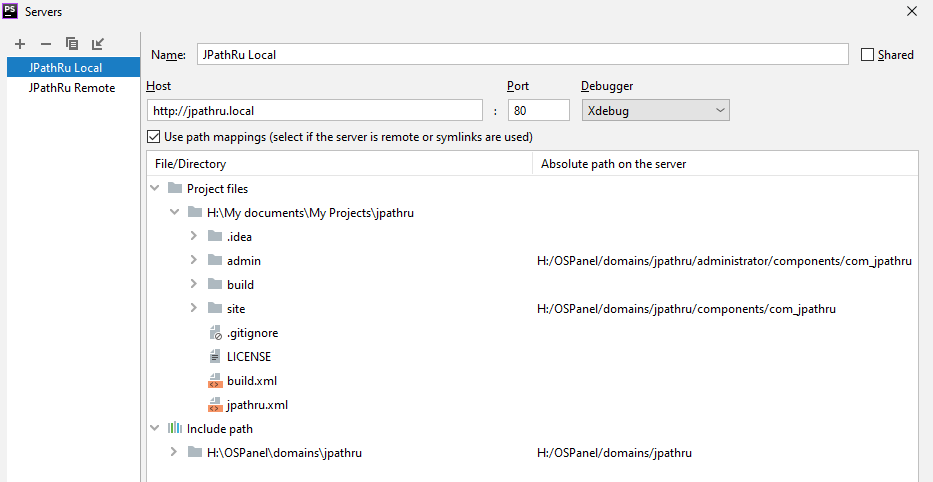Click the Port field showing 80

pyautogui.click(x=539, y=110)
